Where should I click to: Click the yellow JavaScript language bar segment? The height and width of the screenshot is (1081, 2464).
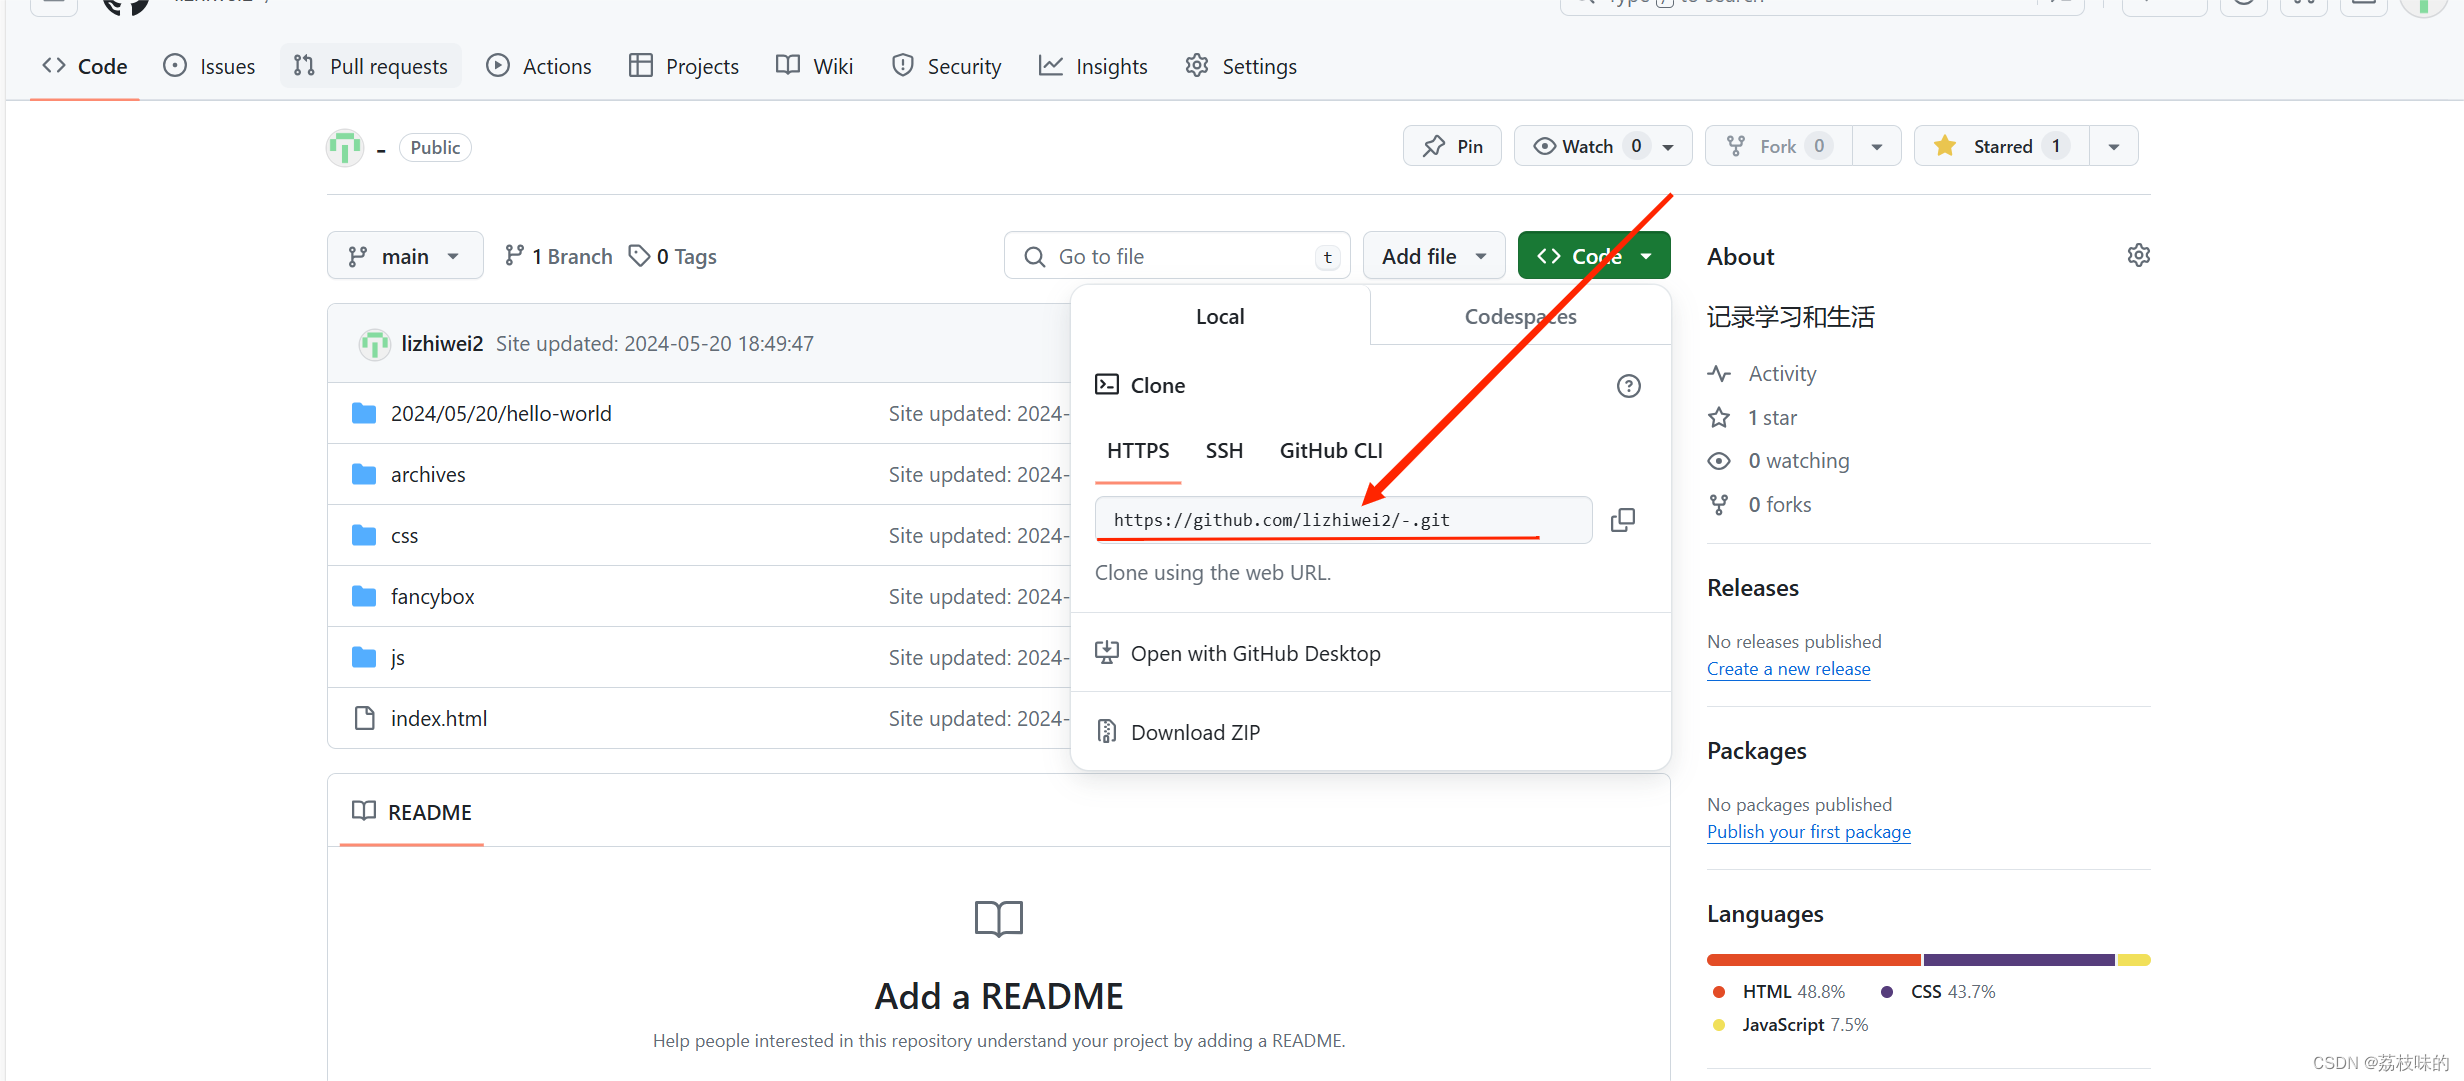click(2134, 960)
